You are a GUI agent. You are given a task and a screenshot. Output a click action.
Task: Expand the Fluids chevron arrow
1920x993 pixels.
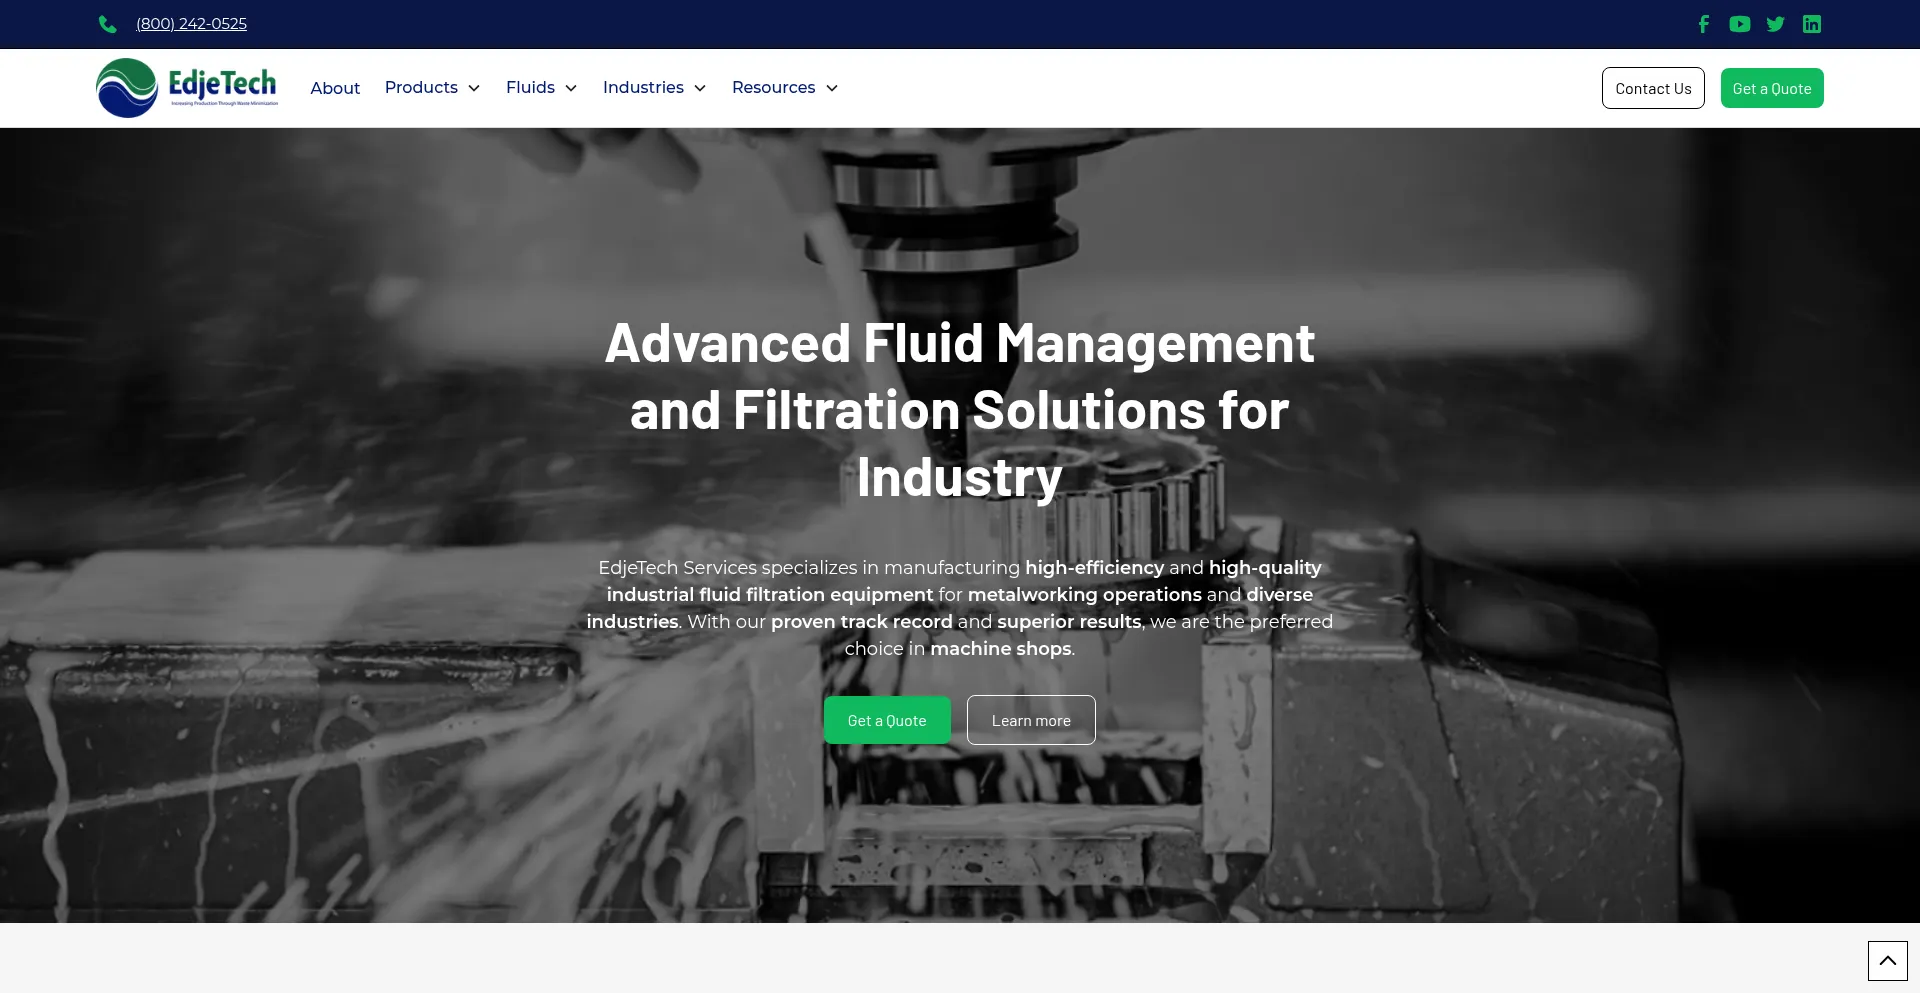pos(571,88)
